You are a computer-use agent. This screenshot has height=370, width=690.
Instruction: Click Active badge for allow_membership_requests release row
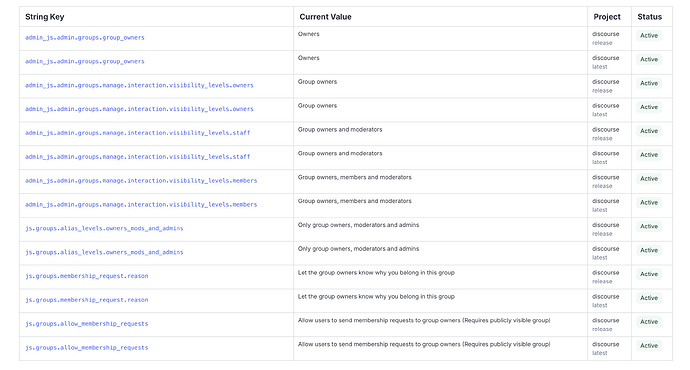pos(649,322)
